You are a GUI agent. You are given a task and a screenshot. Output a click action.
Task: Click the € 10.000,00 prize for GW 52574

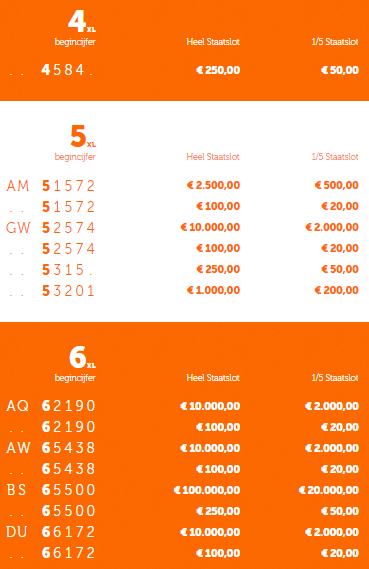click(210, 227)
